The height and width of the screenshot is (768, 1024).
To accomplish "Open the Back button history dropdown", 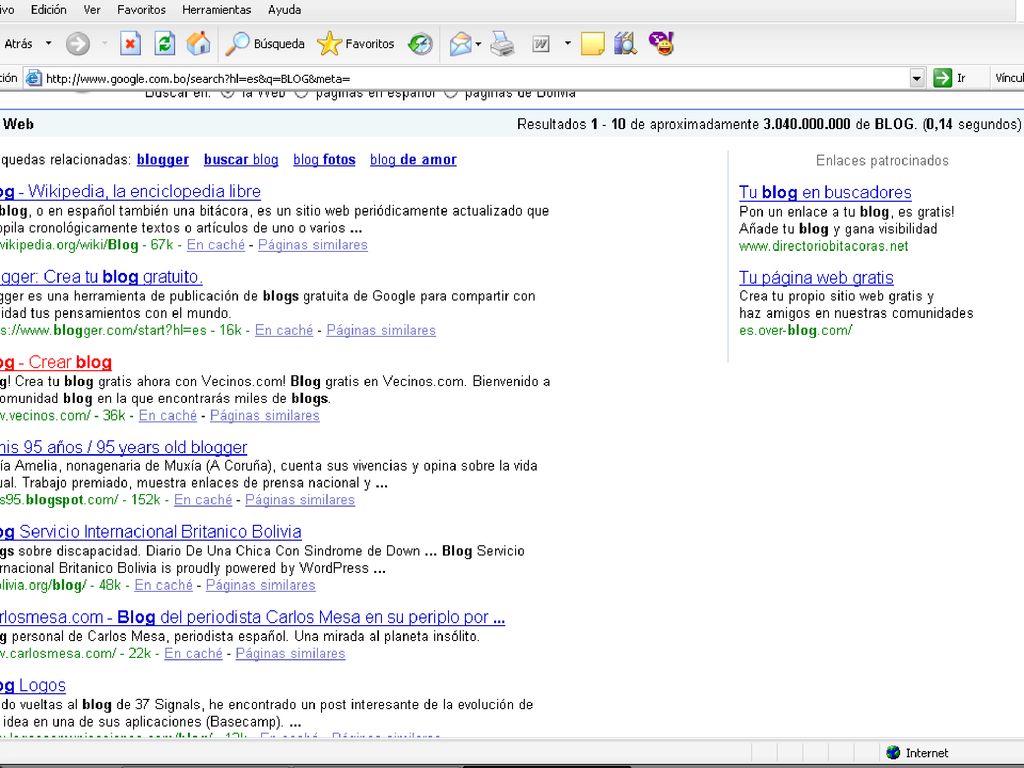I will 48,44.
